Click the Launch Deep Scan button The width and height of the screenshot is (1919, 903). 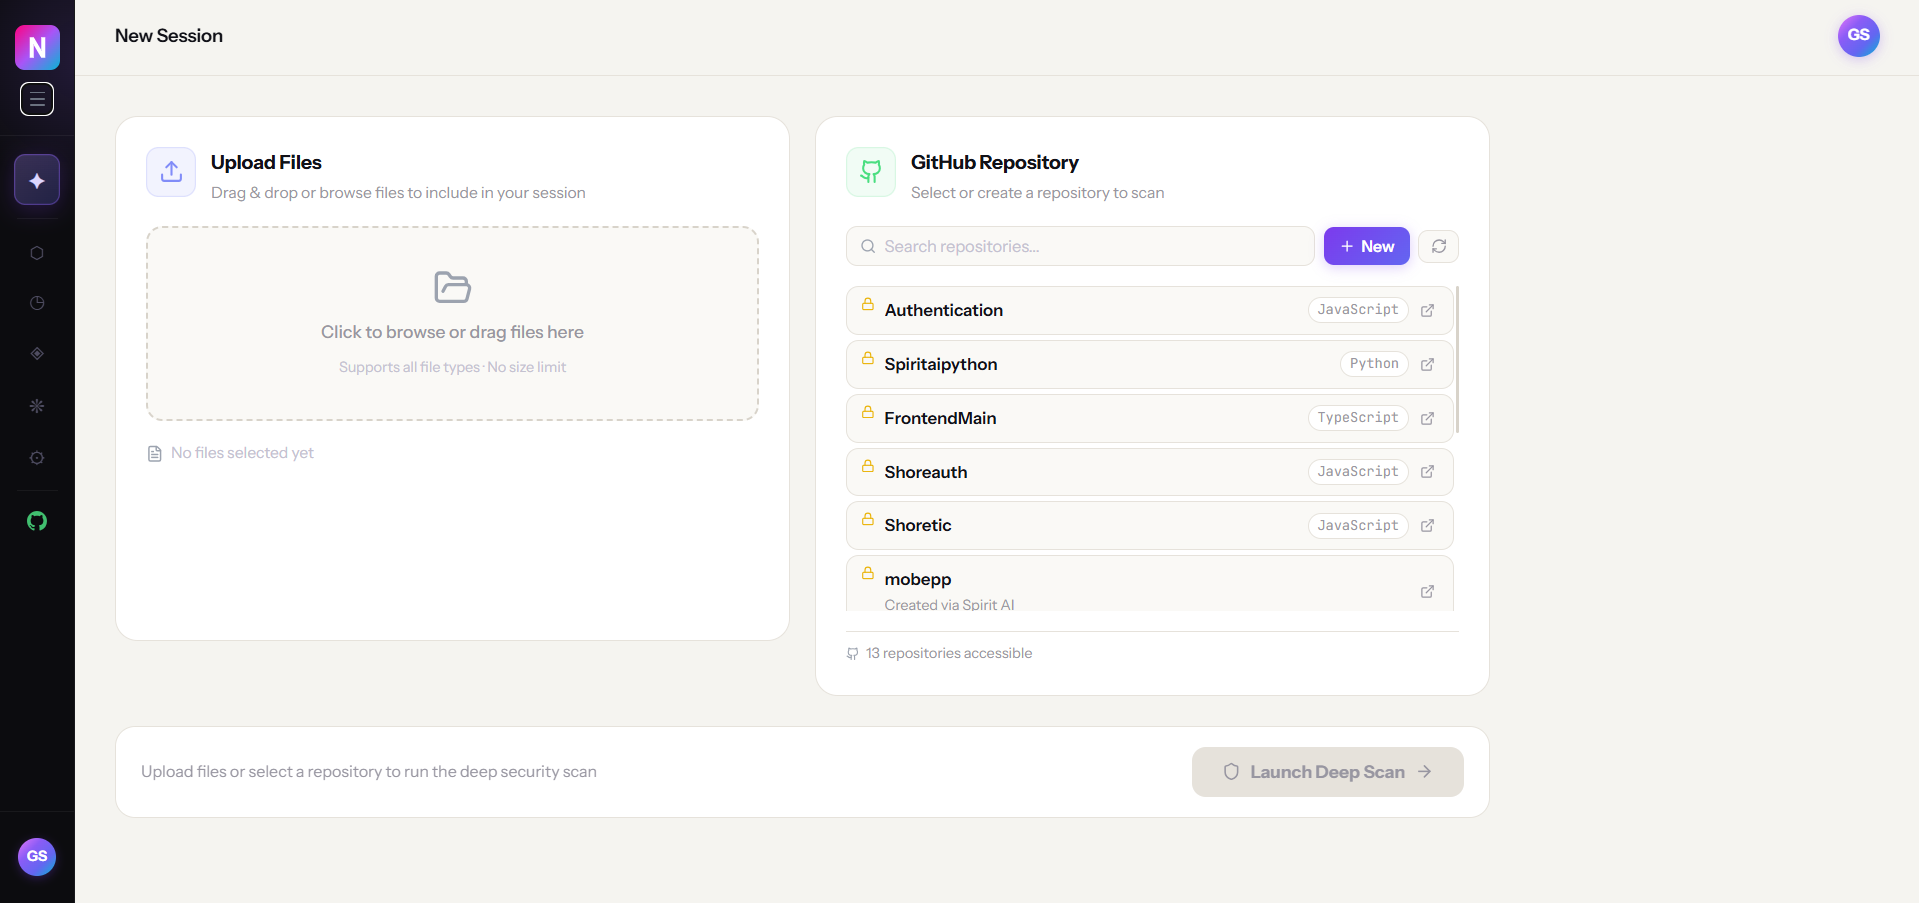[x=1327, y=772]
